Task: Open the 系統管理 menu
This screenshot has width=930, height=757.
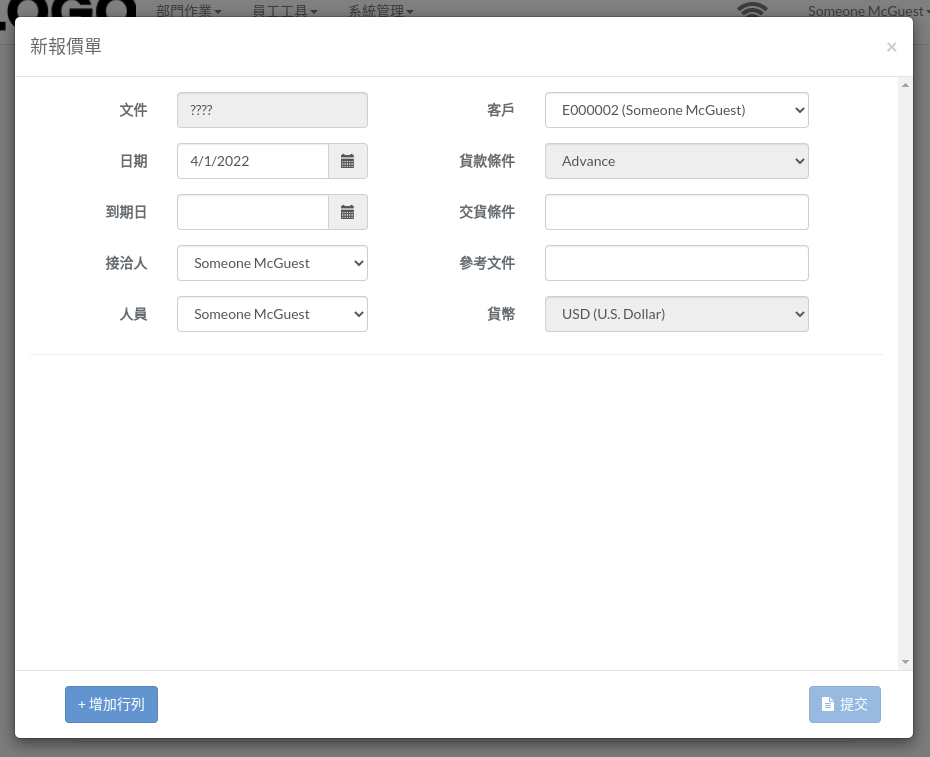Action: [381, 11]
